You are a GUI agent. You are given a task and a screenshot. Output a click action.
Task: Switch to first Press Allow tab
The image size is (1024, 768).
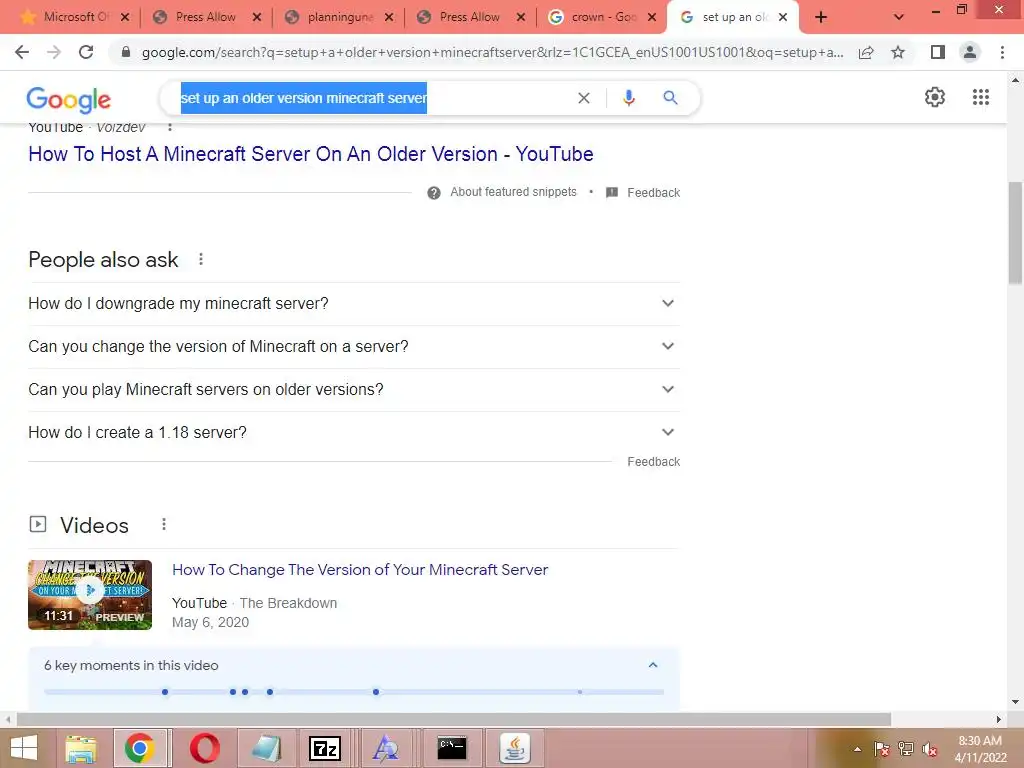click(205, 18)
